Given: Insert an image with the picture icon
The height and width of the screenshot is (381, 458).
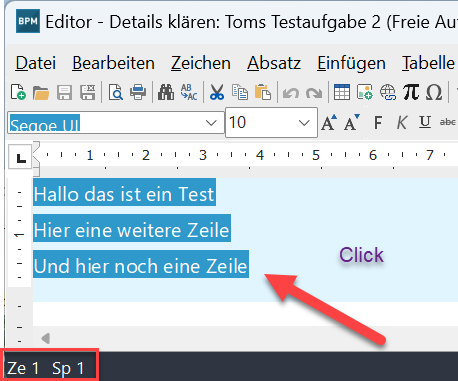Looking at the screenshot, I should (x=365, y=92).
